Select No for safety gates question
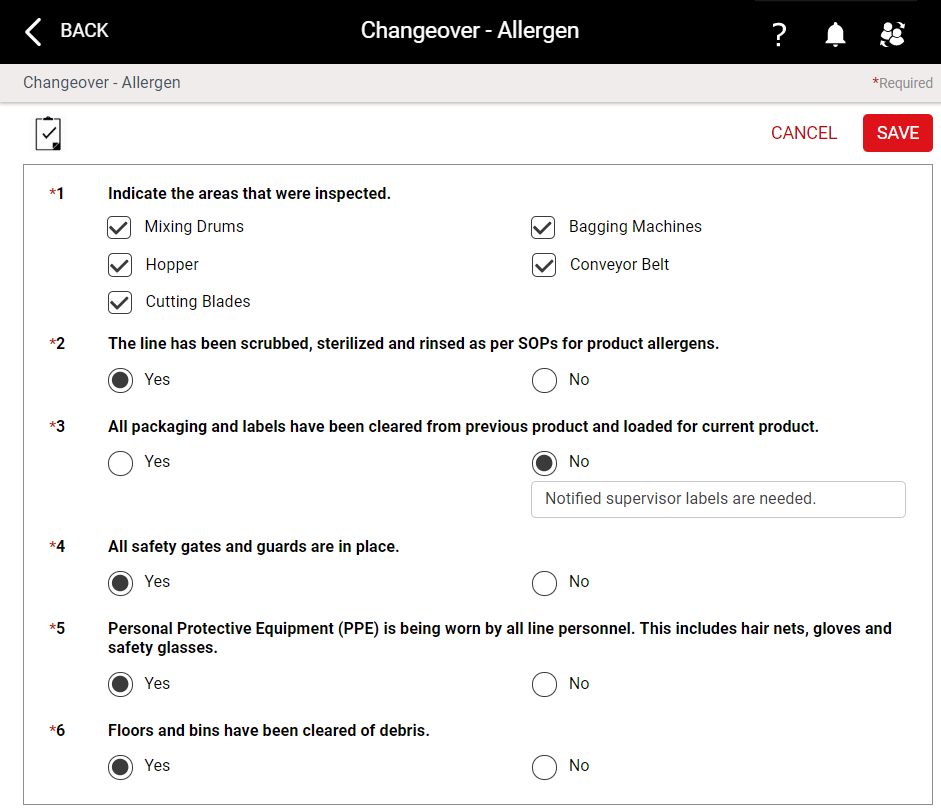 [544, 583]
